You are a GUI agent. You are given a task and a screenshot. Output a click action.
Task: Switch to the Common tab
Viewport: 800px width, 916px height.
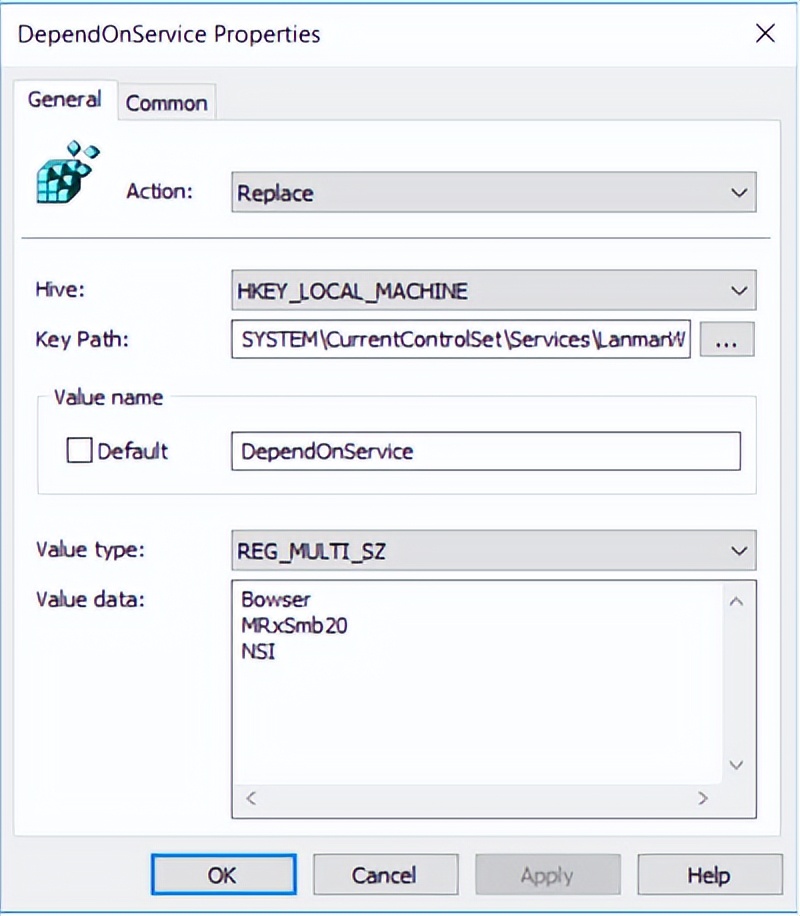click(x=166, y=102)
